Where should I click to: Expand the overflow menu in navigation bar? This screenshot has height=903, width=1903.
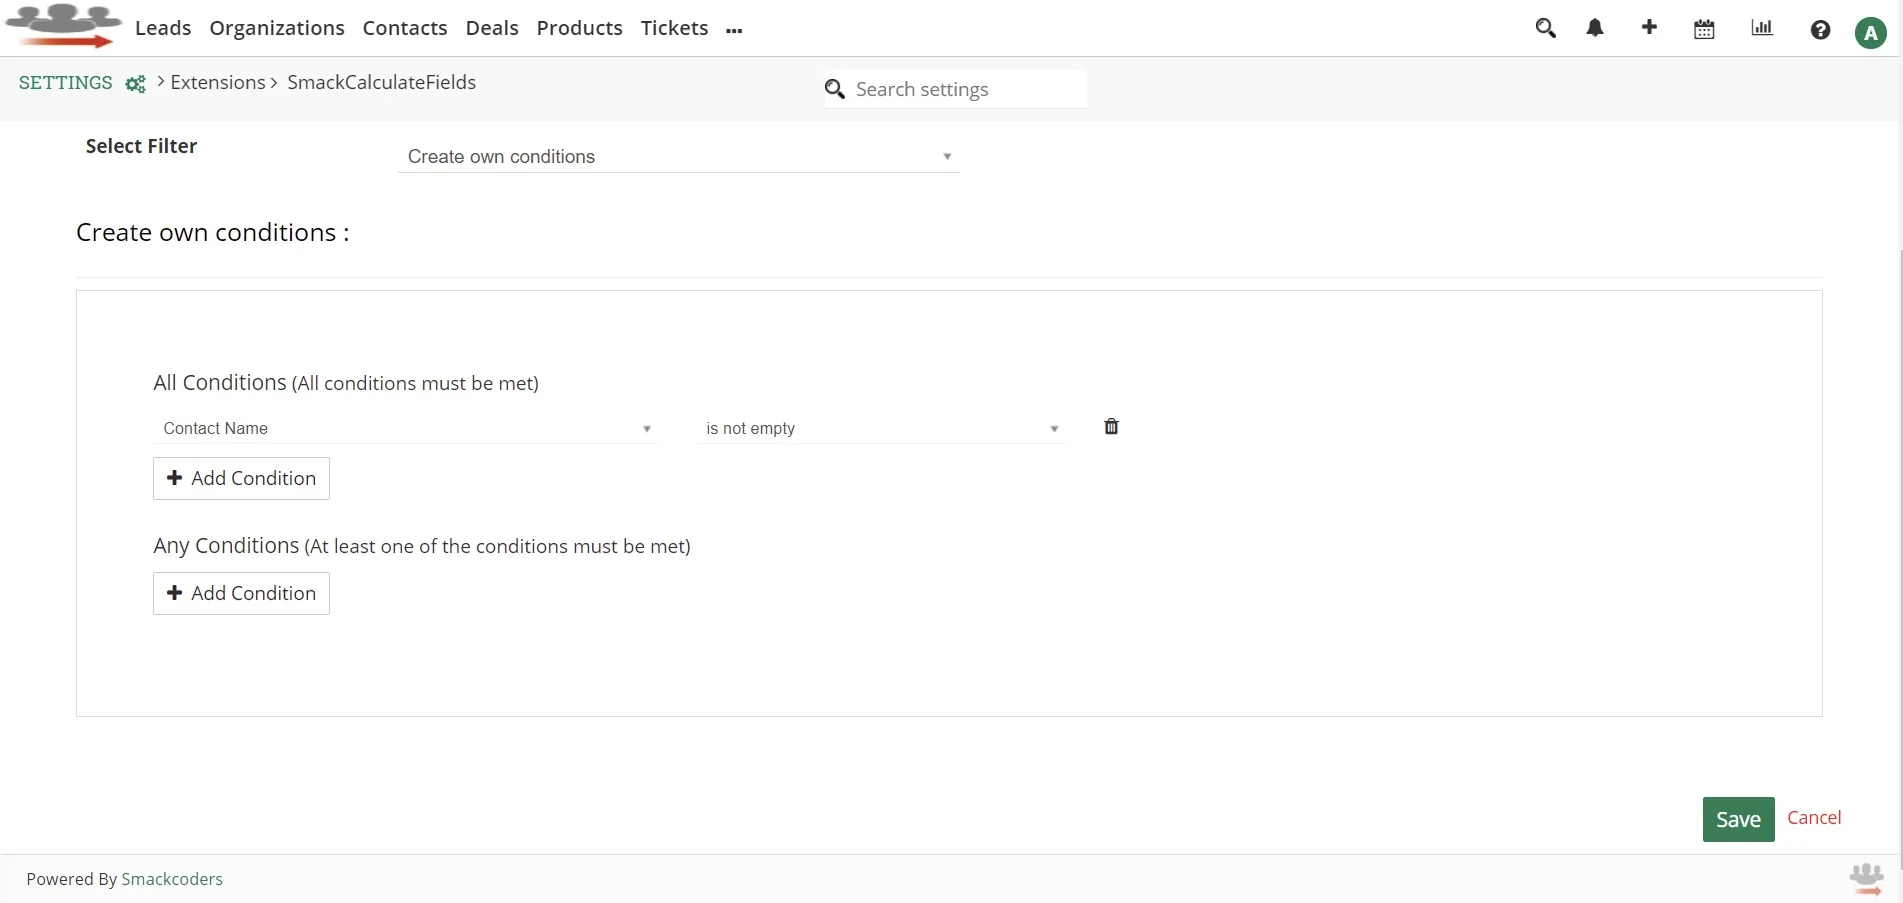coord(735,29)
